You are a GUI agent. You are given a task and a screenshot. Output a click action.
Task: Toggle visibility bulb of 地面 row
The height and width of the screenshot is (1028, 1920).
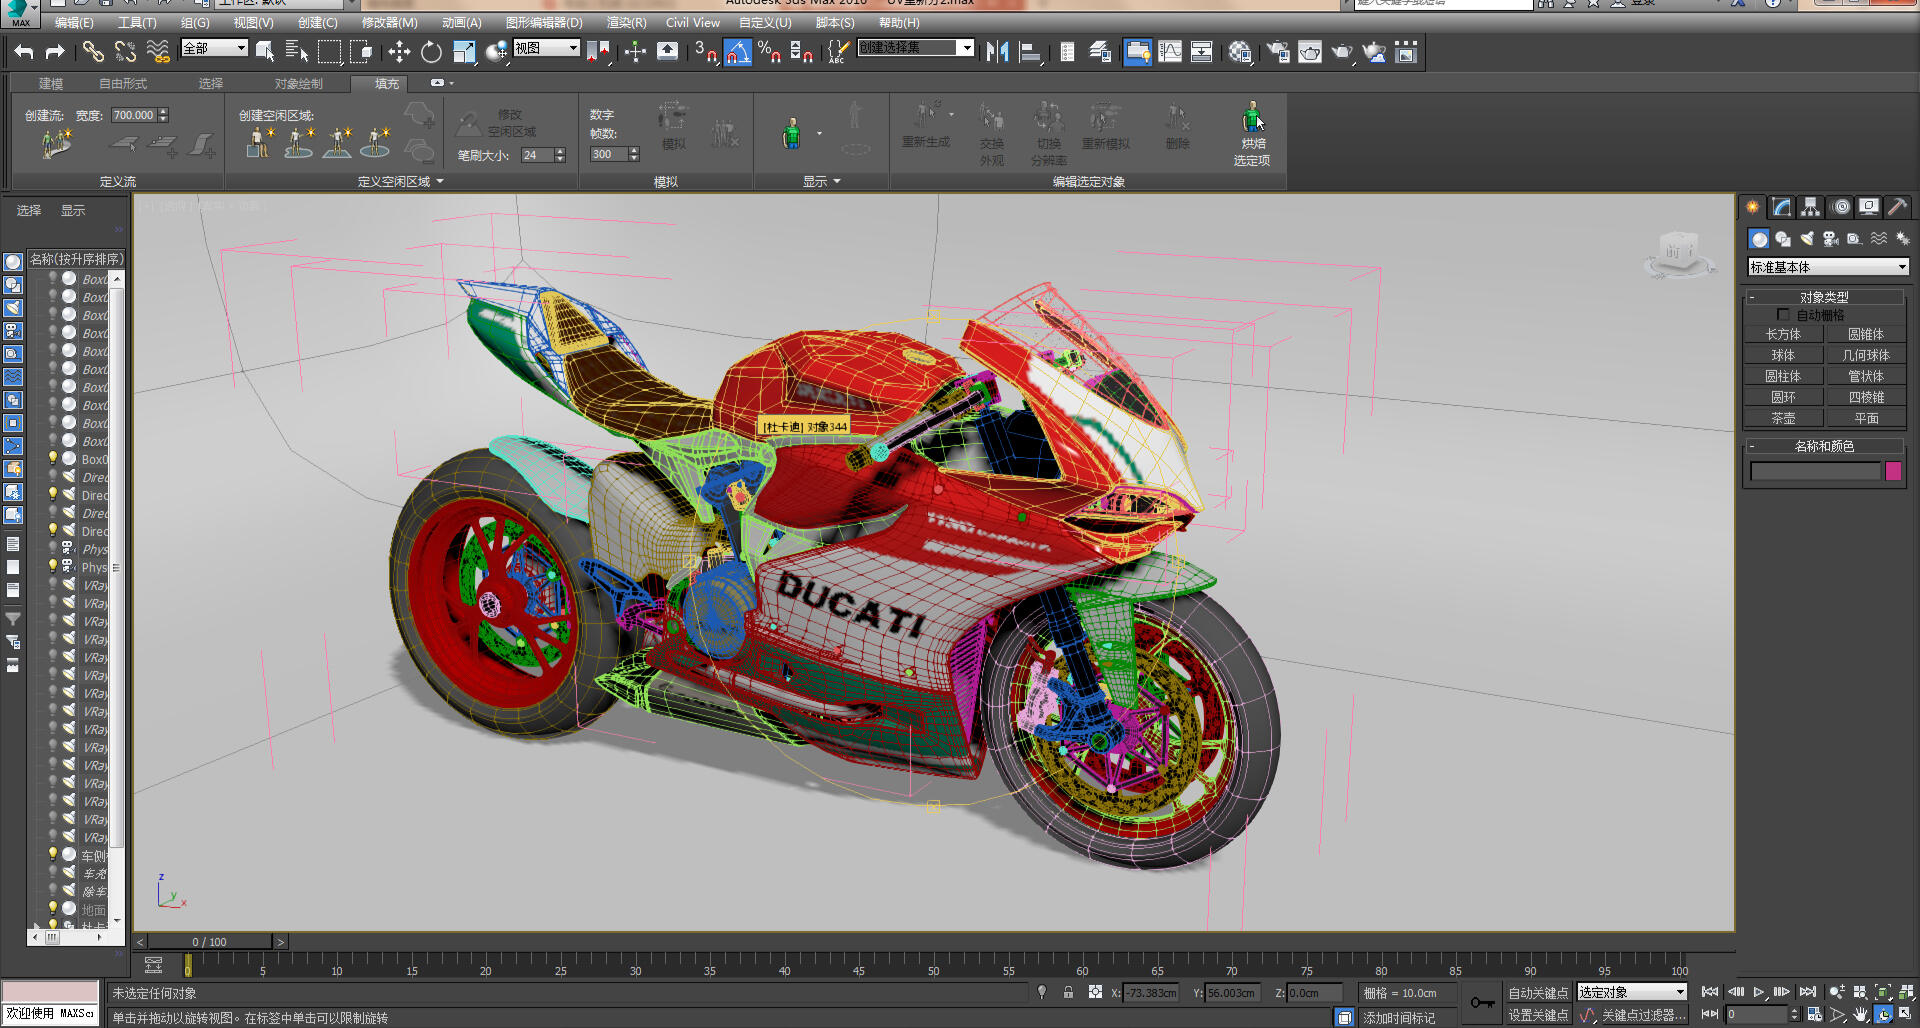(x=53, y=909)
